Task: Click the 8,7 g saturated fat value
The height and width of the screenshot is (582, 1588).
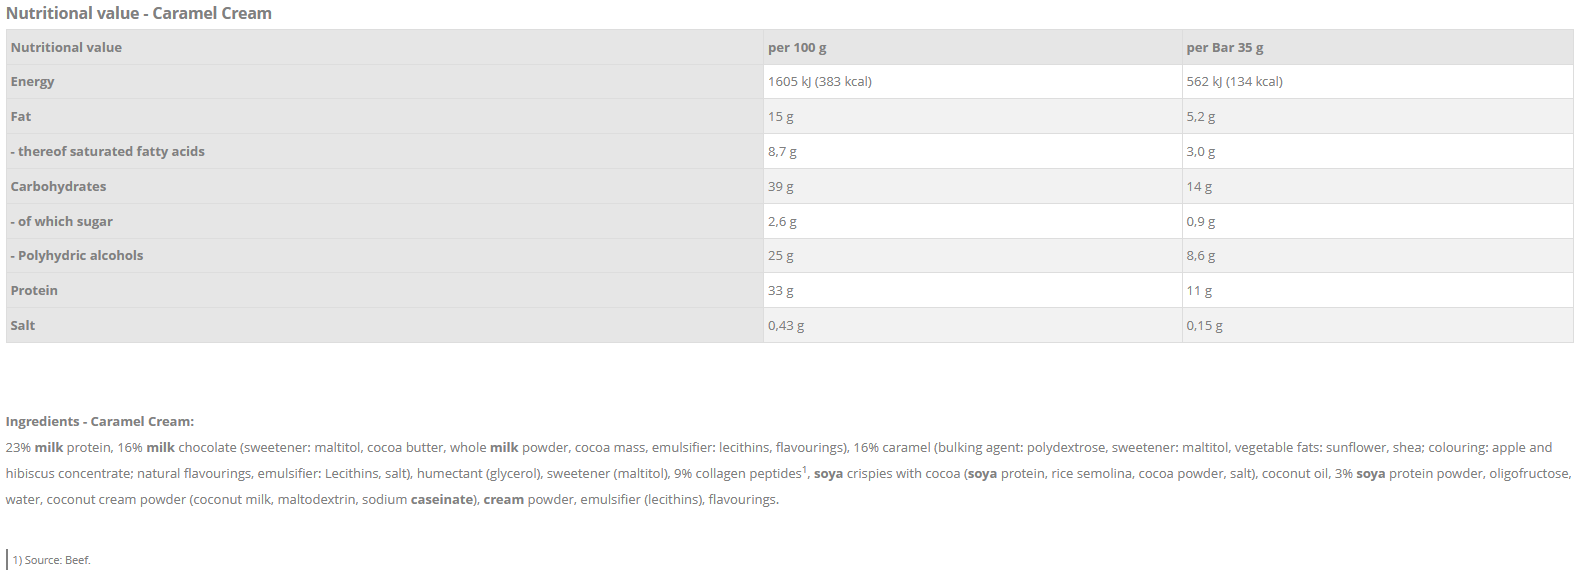Action: coord(782,152)
